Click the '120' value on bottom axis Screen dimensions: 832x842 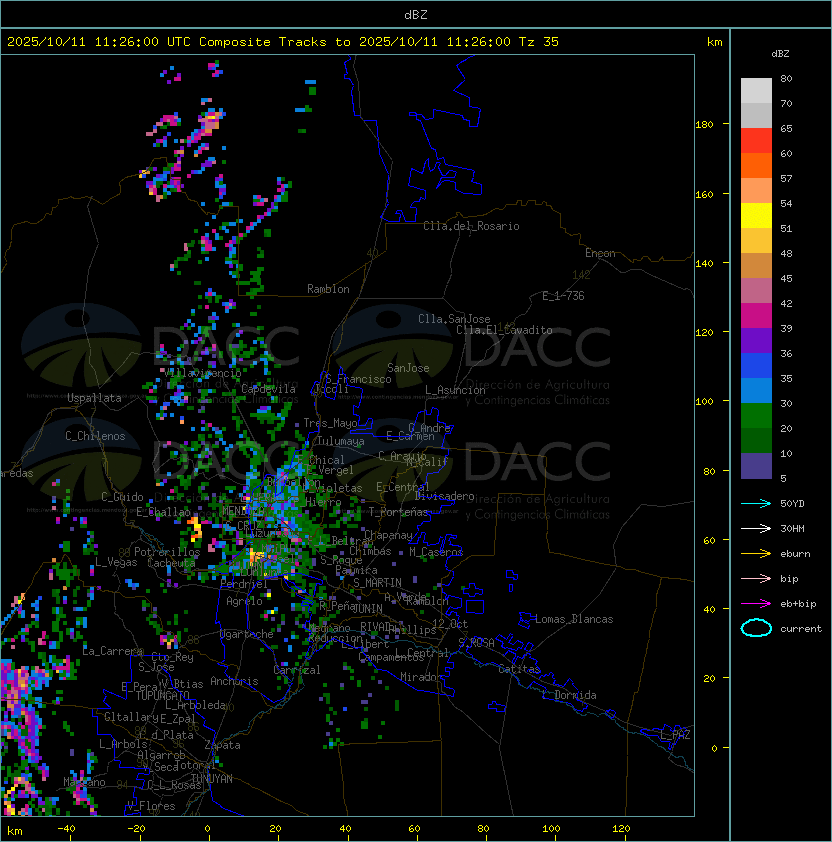click(620, 829)
